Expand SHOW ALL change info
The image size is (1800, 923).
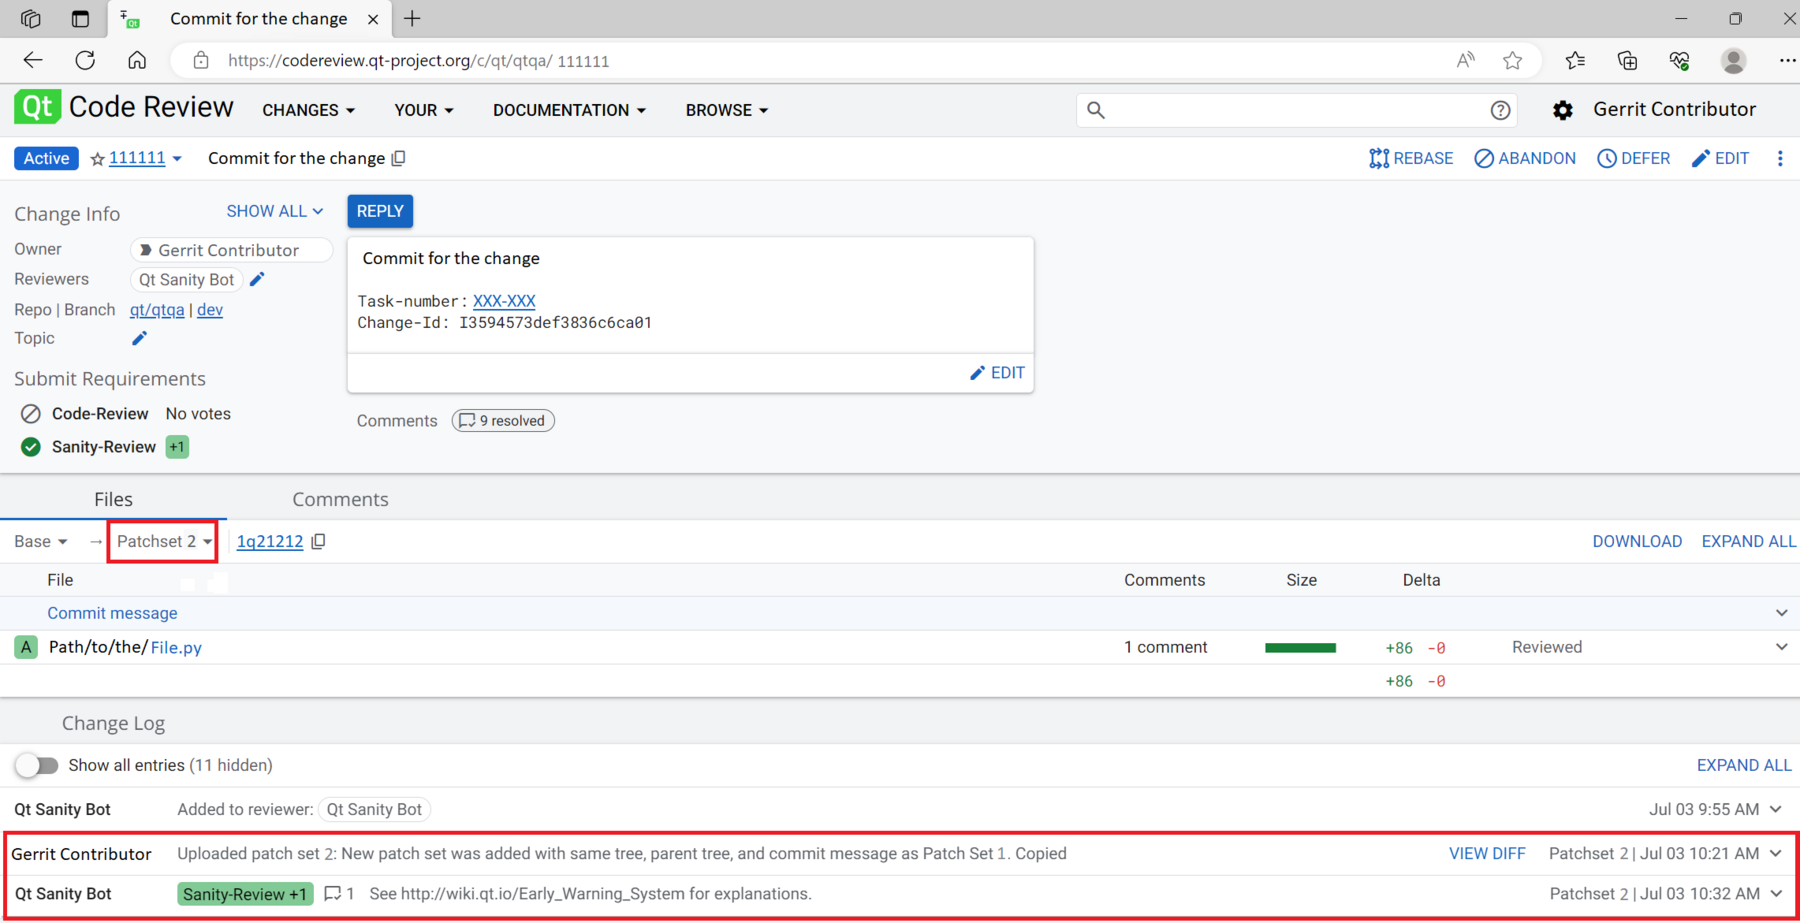(x=275, y=211)
